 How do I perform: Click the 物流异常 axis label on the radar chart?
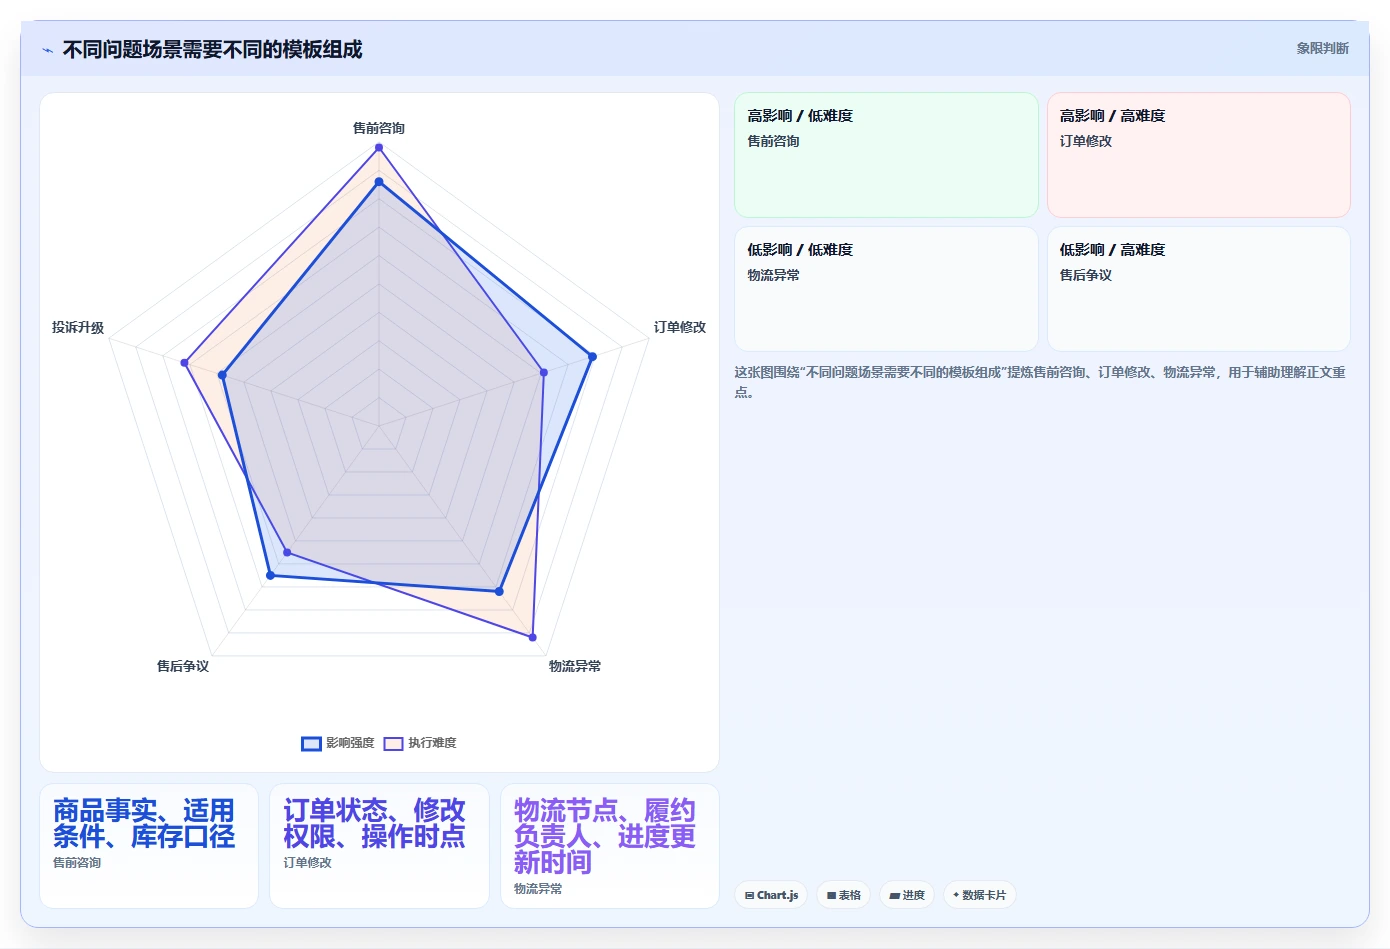click(574, 666)
